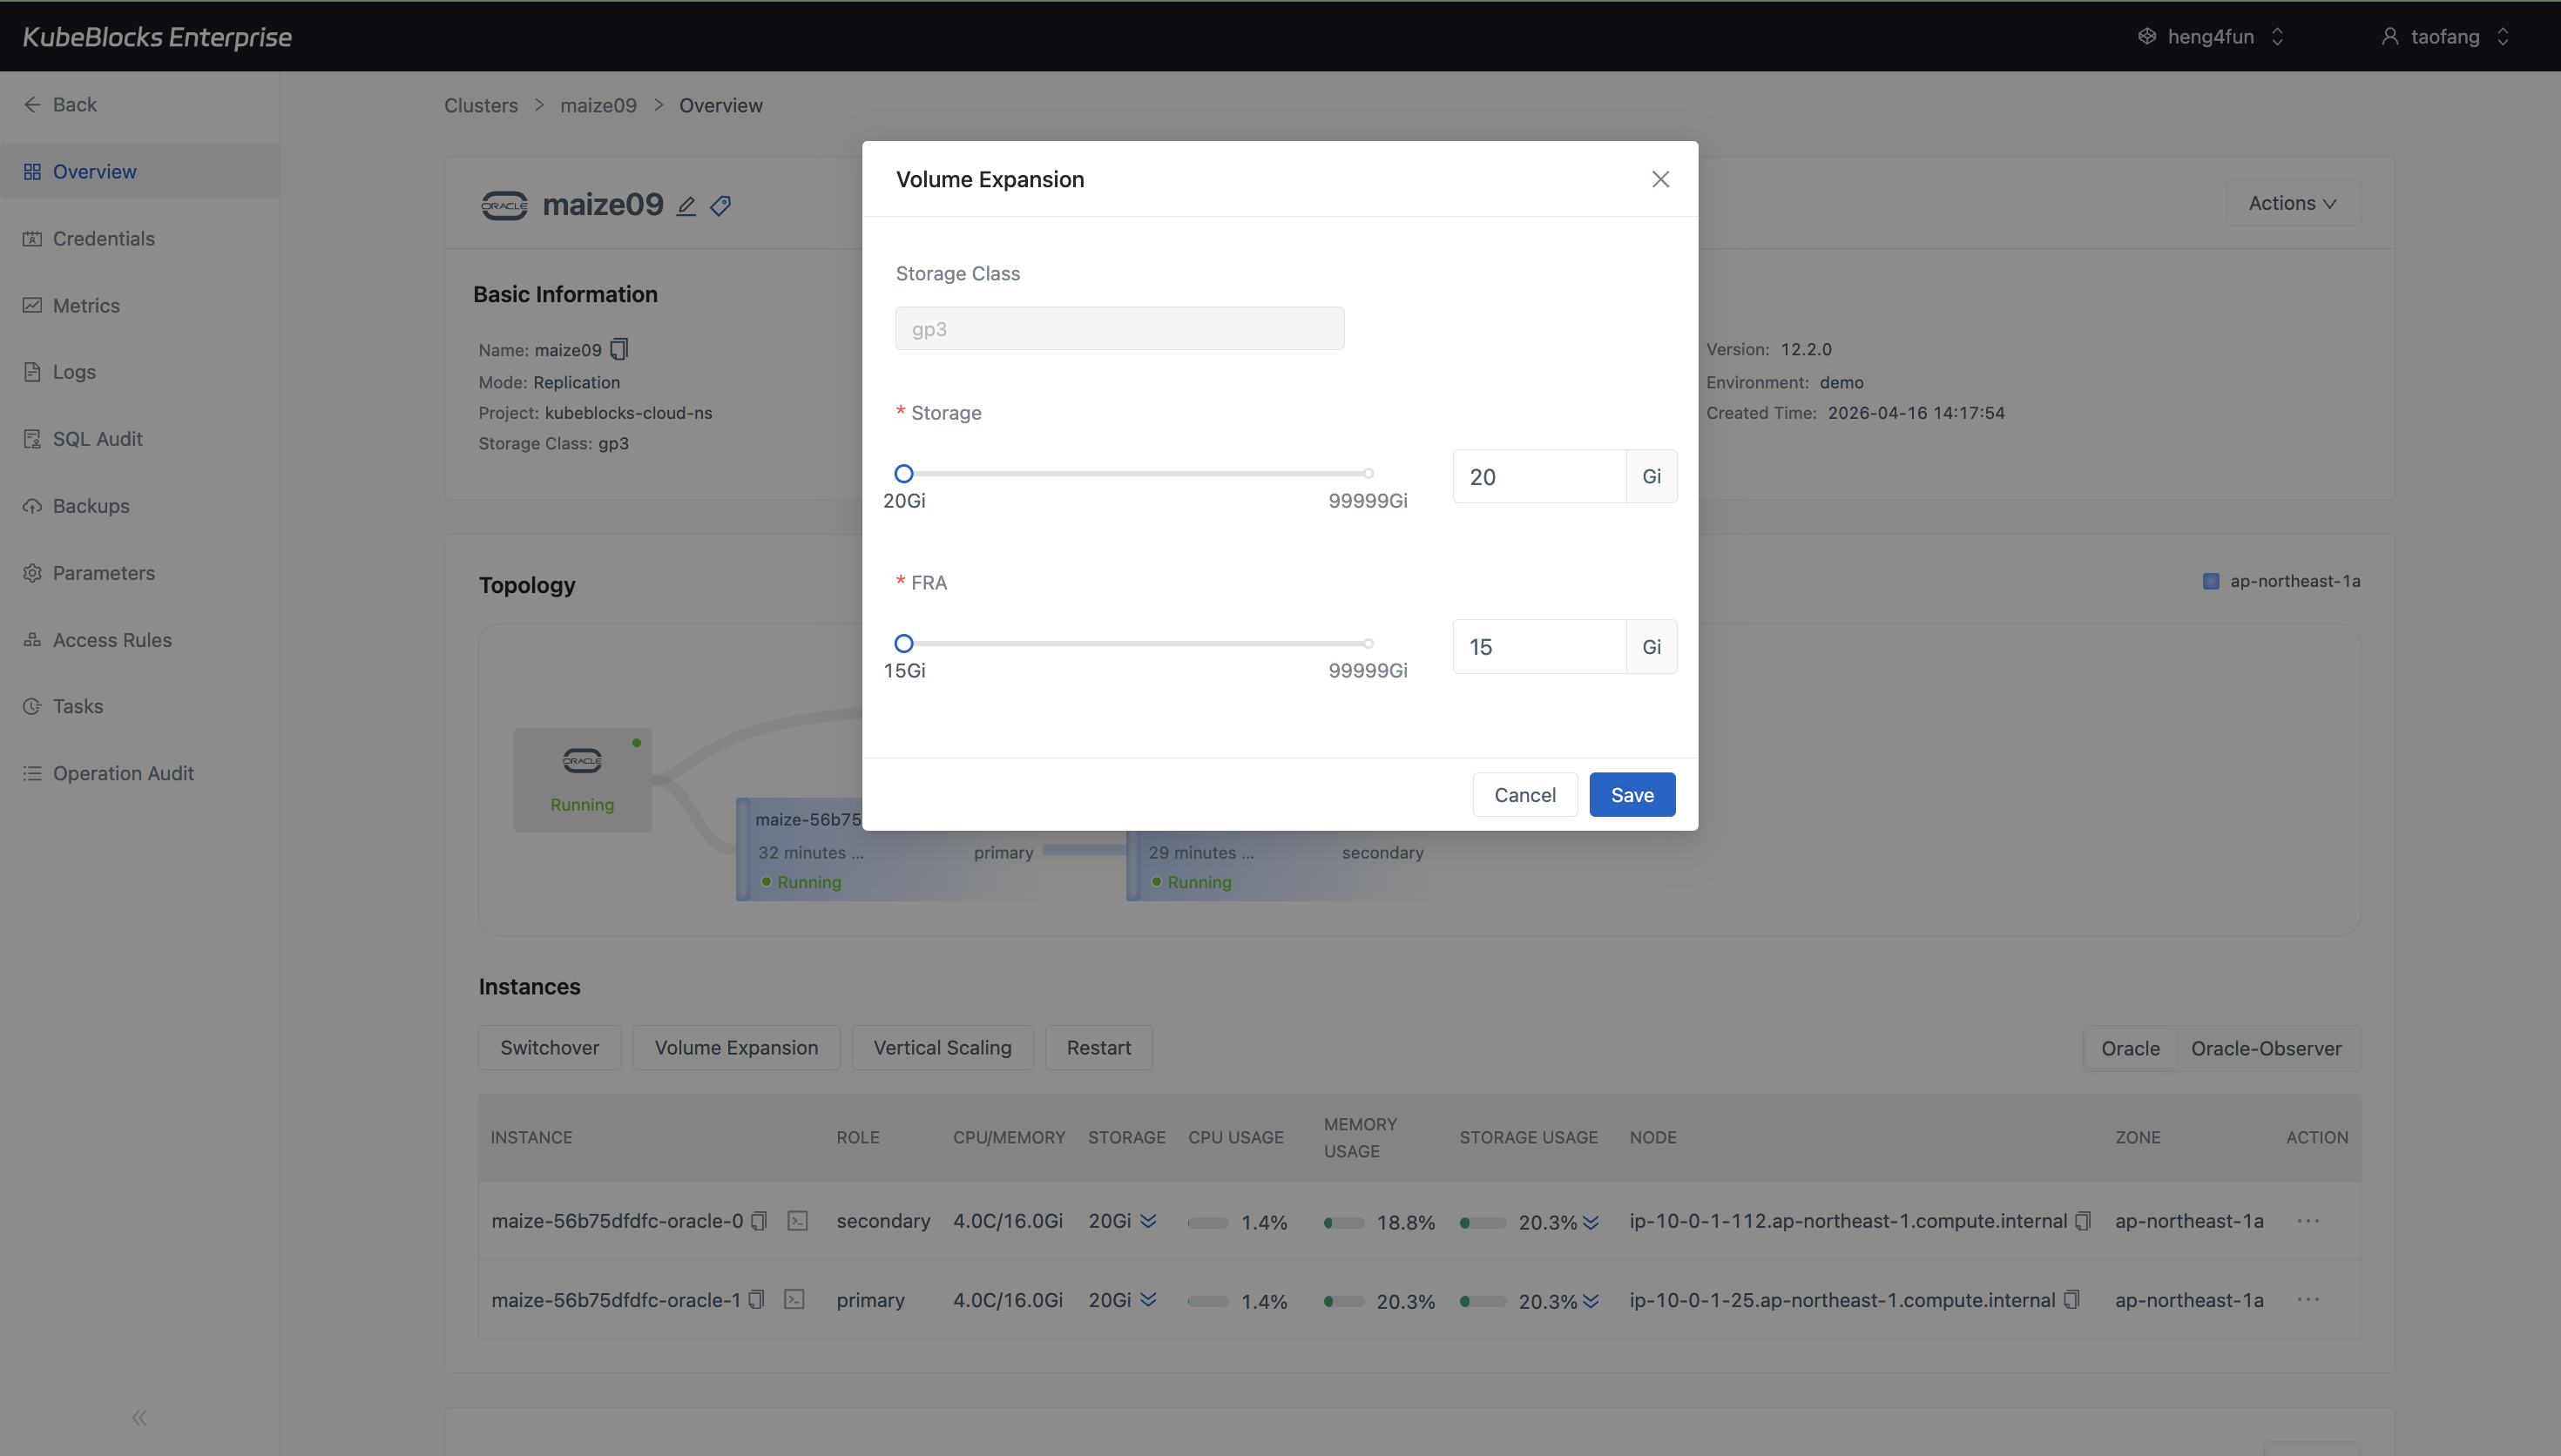Collapse the sidebar with double chevron
The image size is (2561, 1456).
(x=139, y=1418)
